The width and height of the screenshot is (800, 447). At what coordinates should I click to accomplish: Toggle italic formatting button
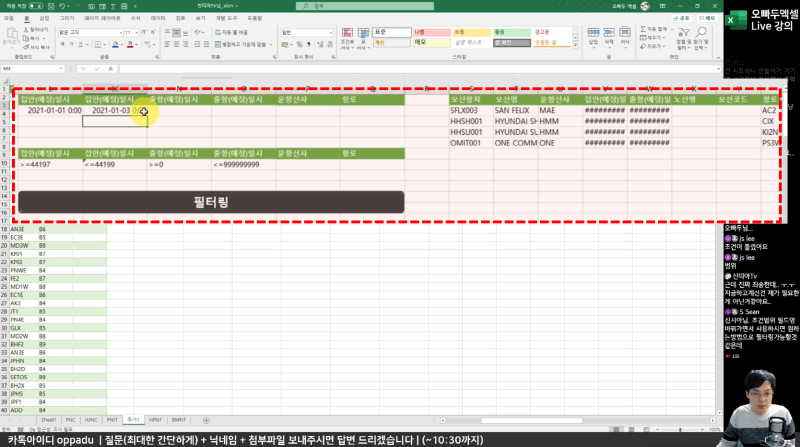[71, 45]
